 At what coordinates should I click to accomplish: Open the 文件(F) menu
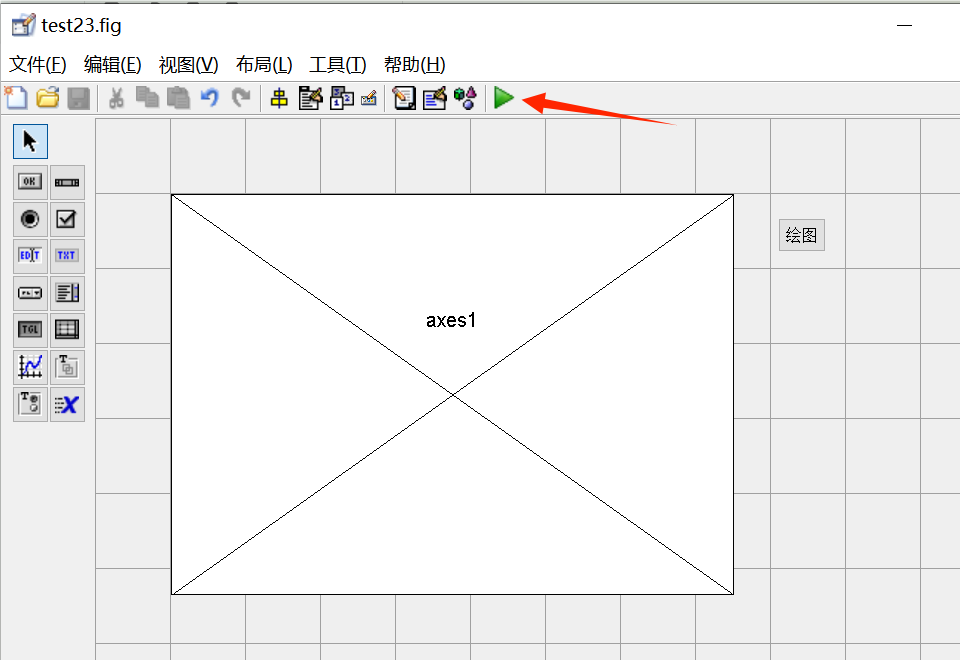tap(37, 65)
